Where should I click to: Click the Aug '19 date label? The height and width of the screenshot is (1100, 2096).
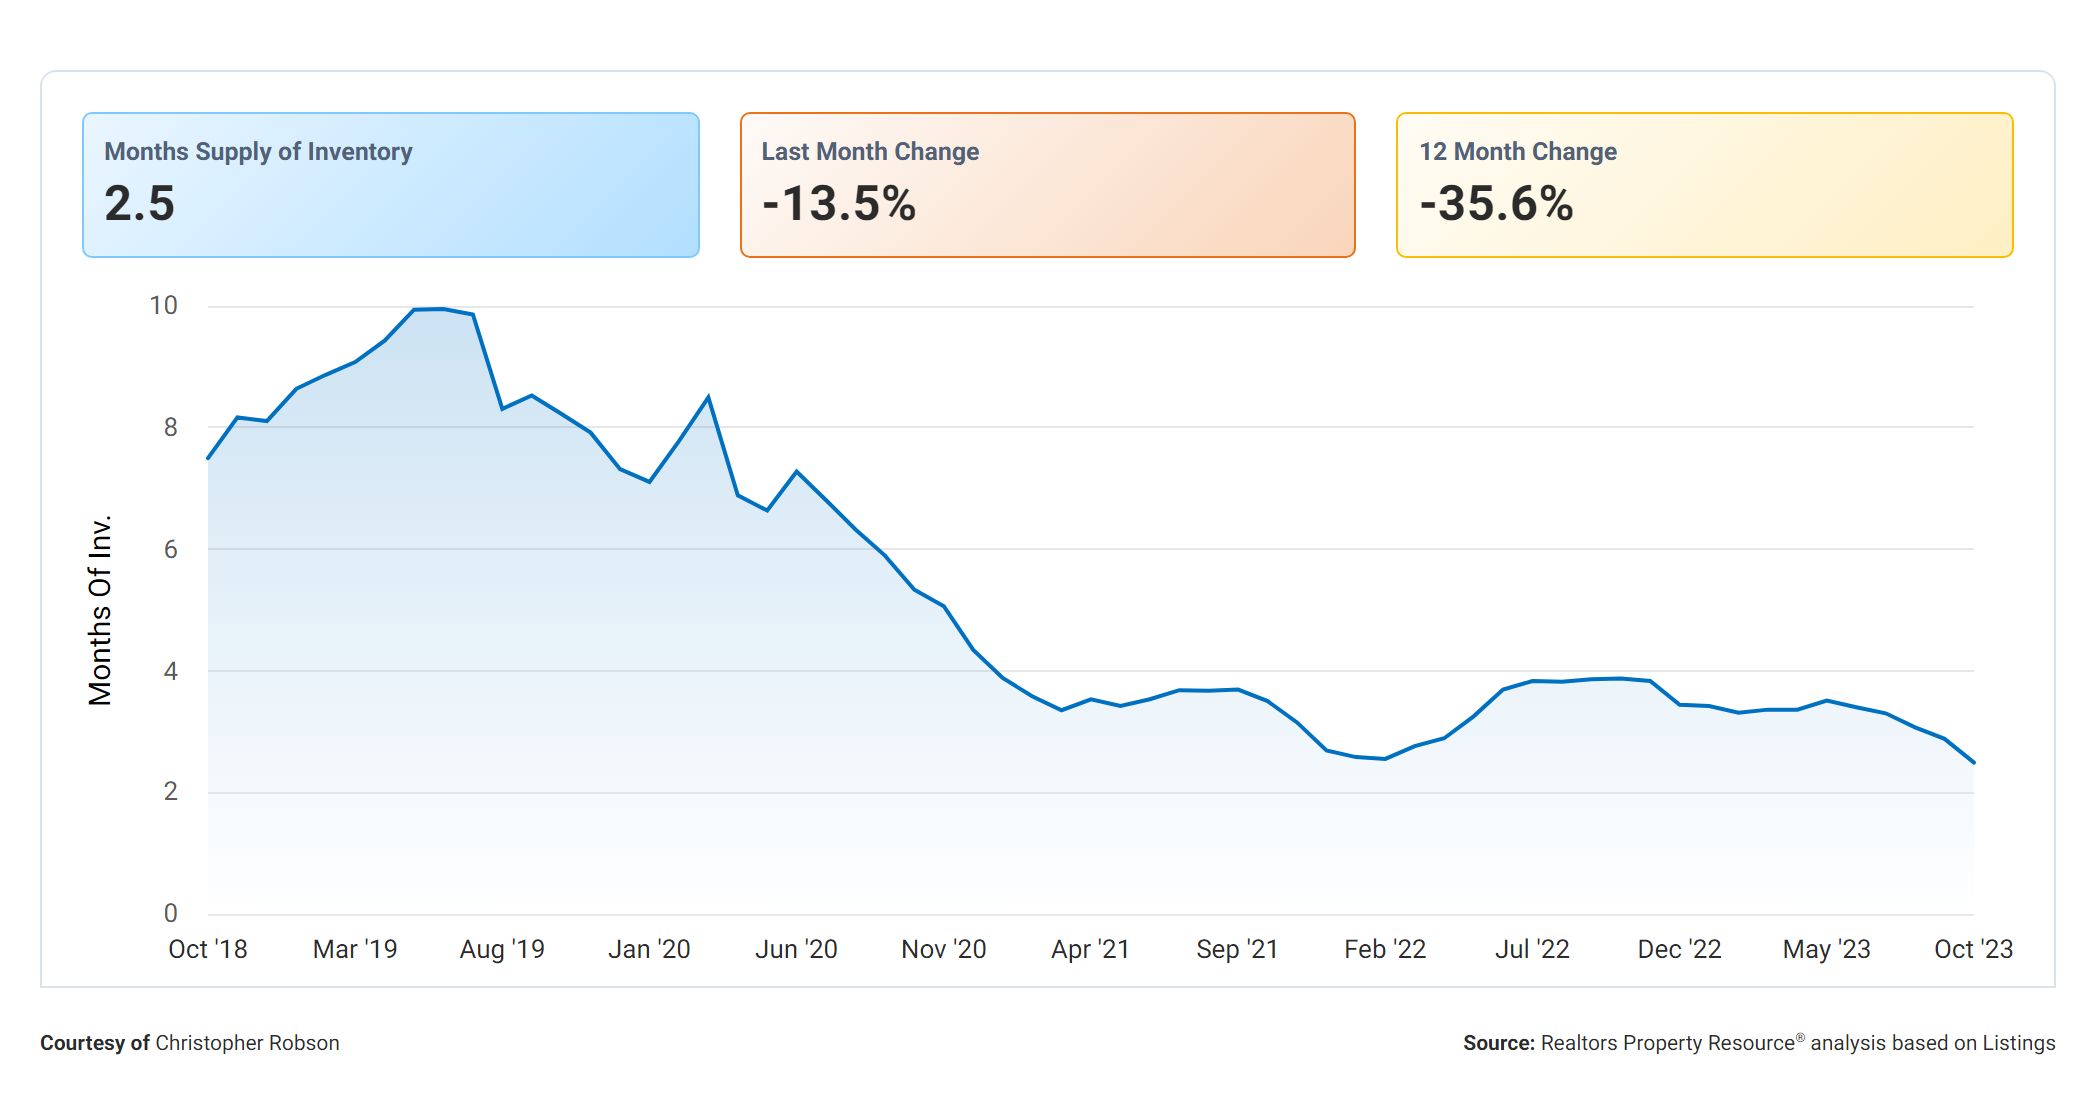click(x=502, y=949)
